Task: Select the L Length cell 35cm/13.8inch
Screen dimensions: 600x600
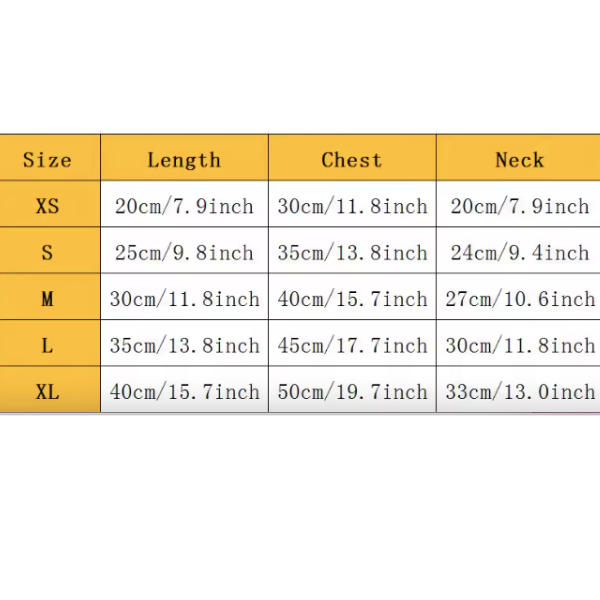Action: (184, 345)
